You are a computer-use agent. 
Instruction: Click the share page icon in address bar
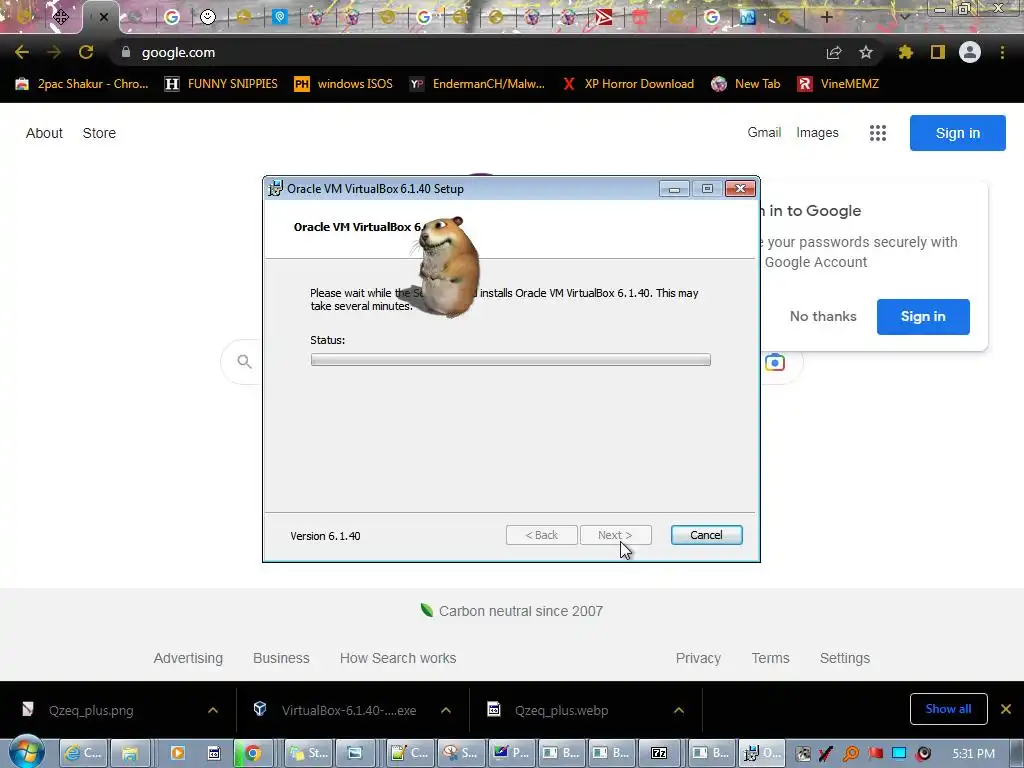pyautogui.click(x=834, y=53)
